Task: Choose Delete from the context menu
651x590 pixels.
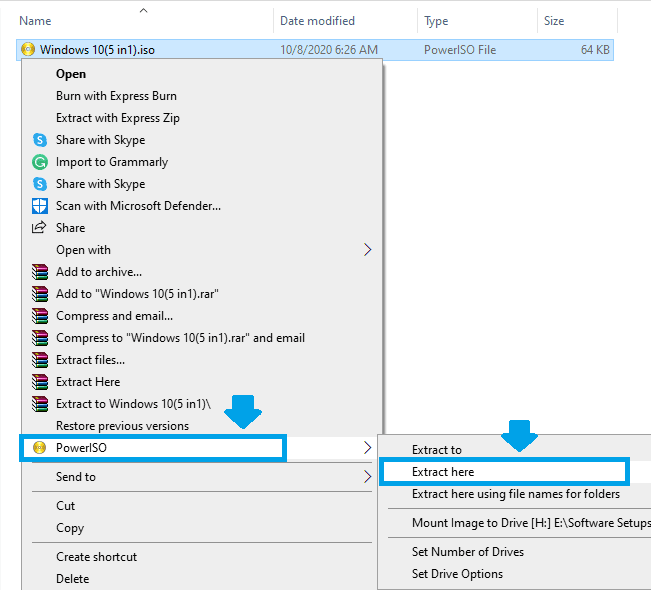Action: (x=73, y=579)
